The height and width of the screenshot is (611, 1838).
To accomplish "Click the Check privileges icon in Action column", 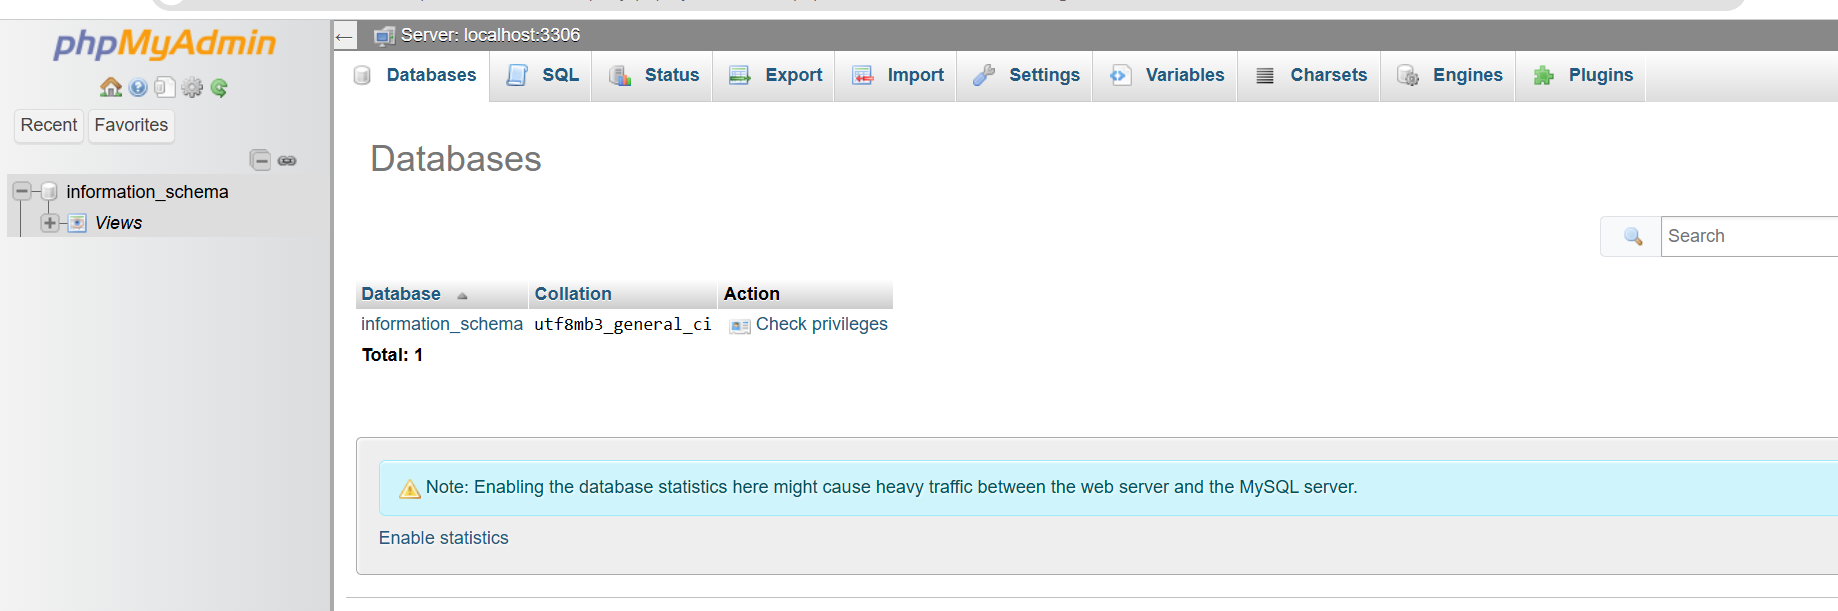I will (x=740, y=326).
